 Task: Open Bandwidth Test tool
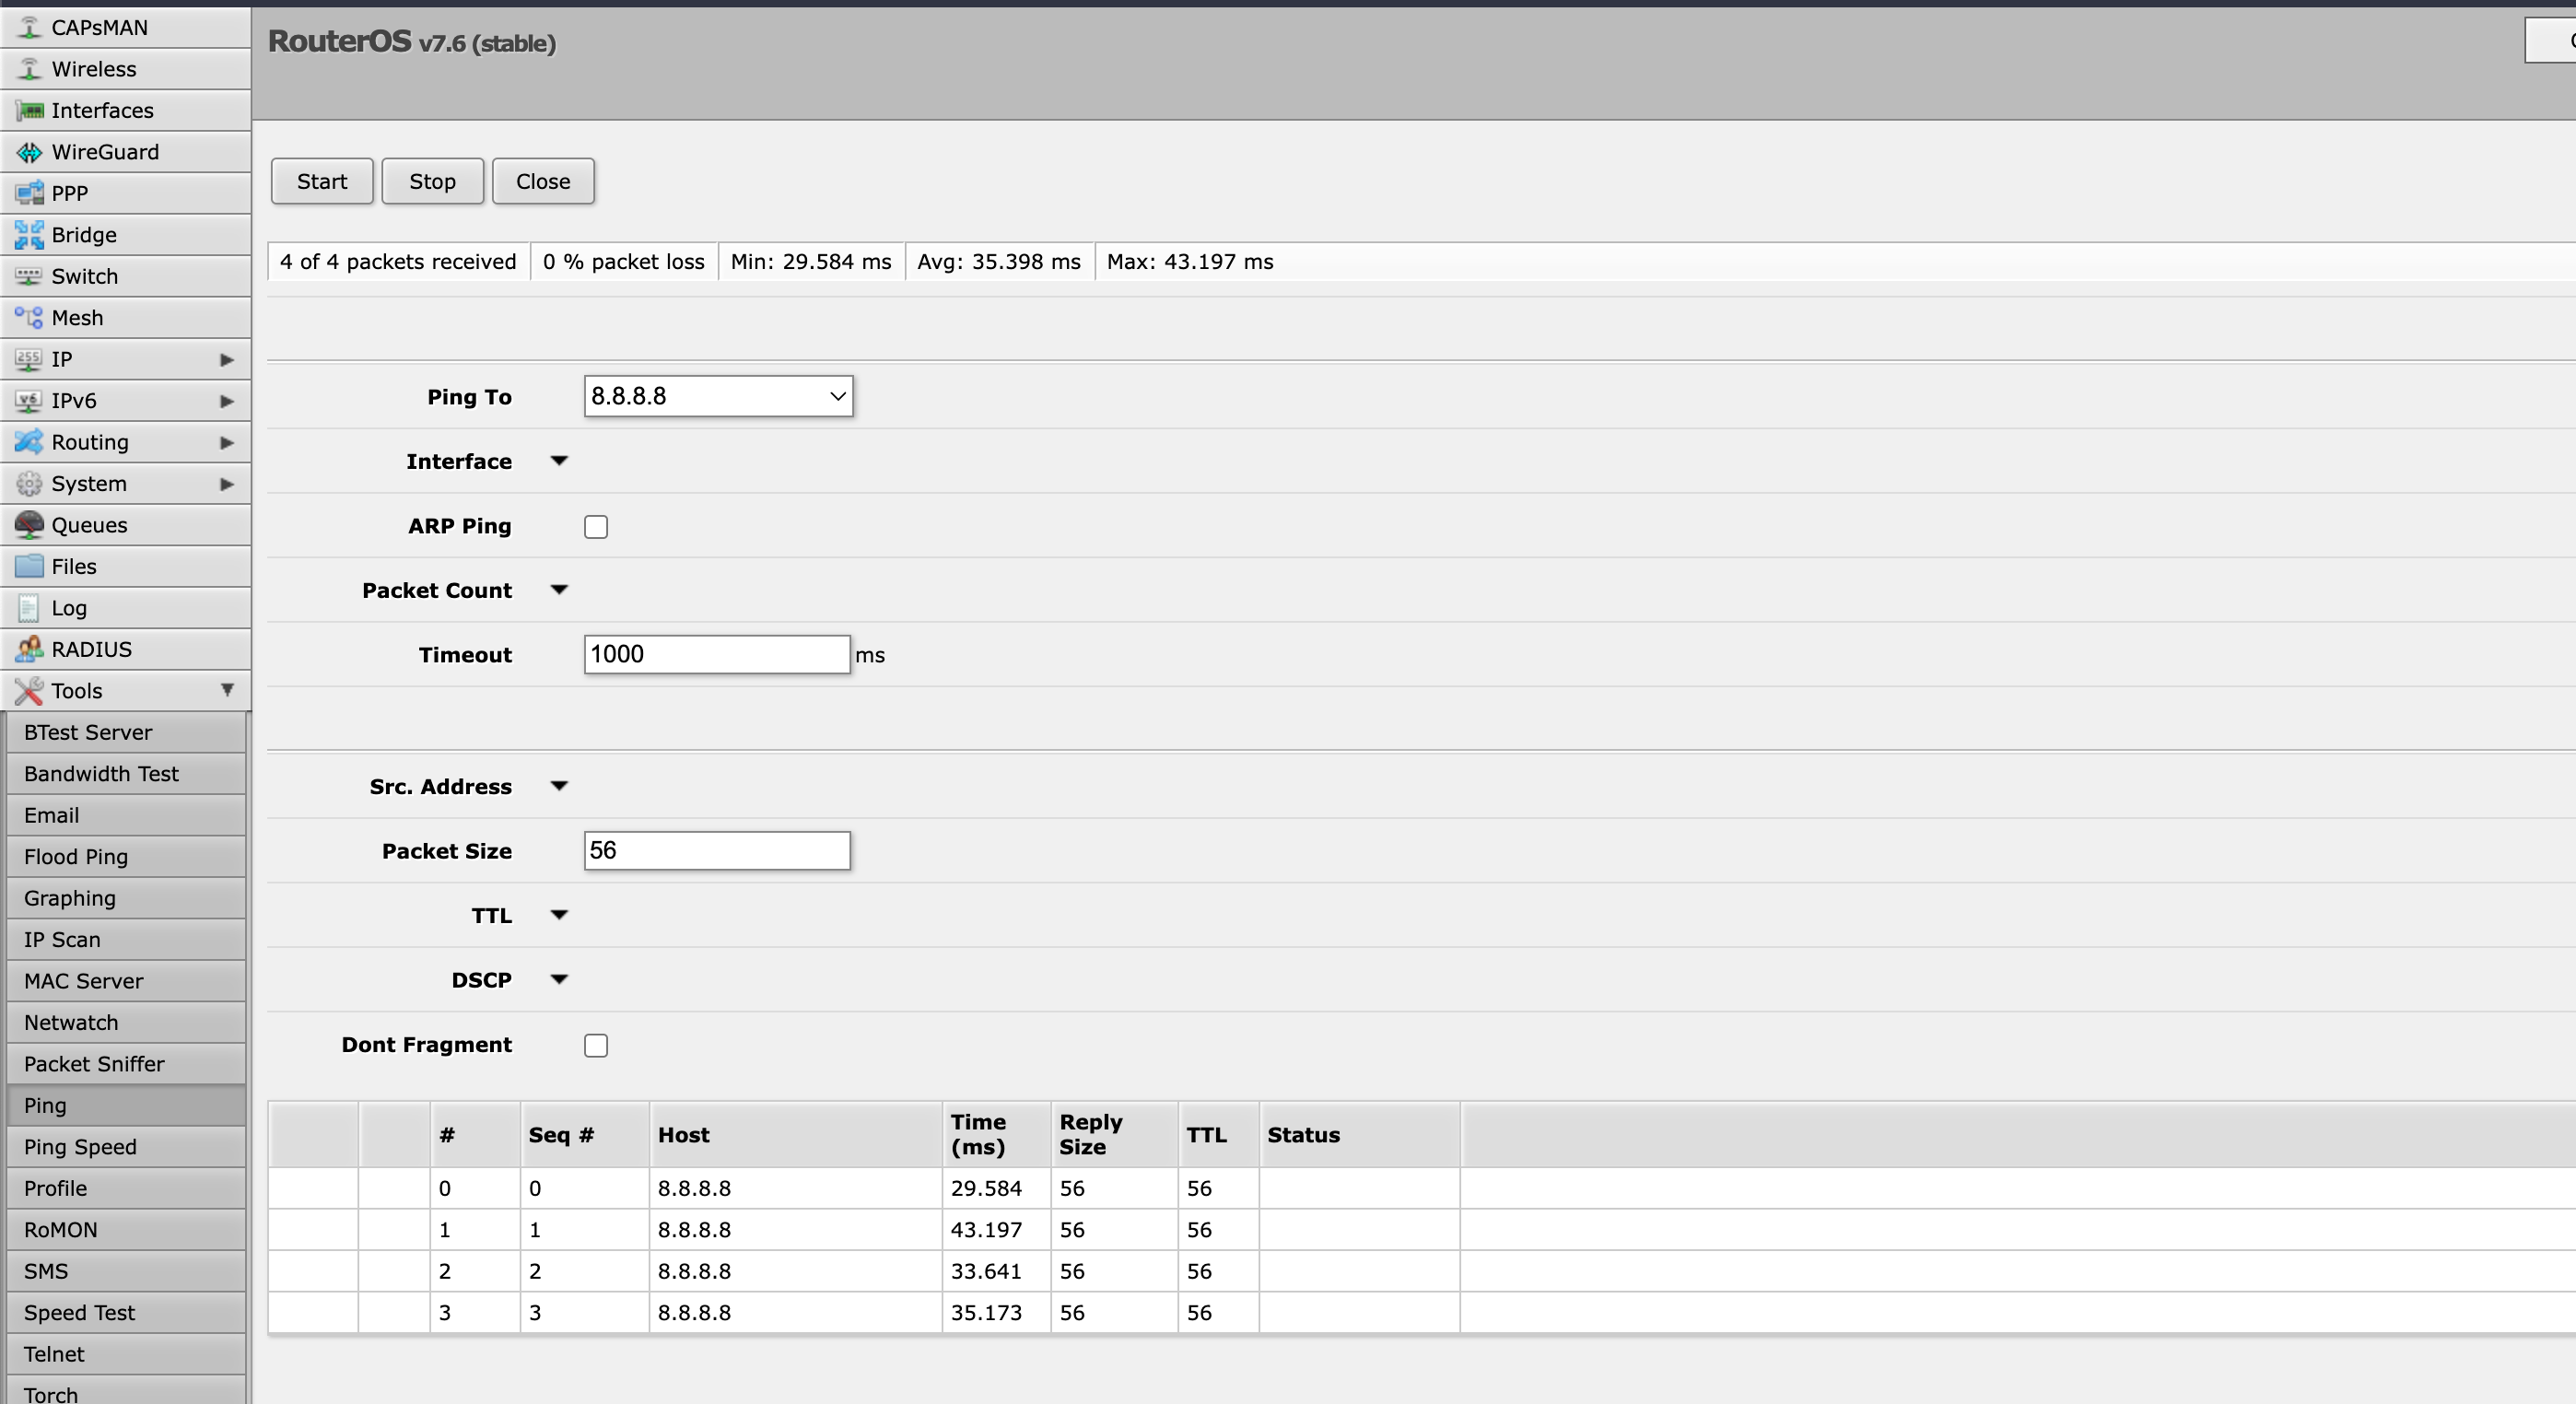click(126, 774)
